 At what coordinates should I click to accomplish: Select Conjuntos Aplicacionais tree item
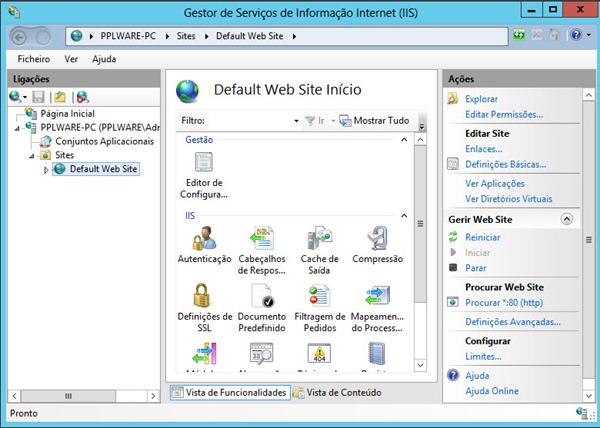[104, 141]
